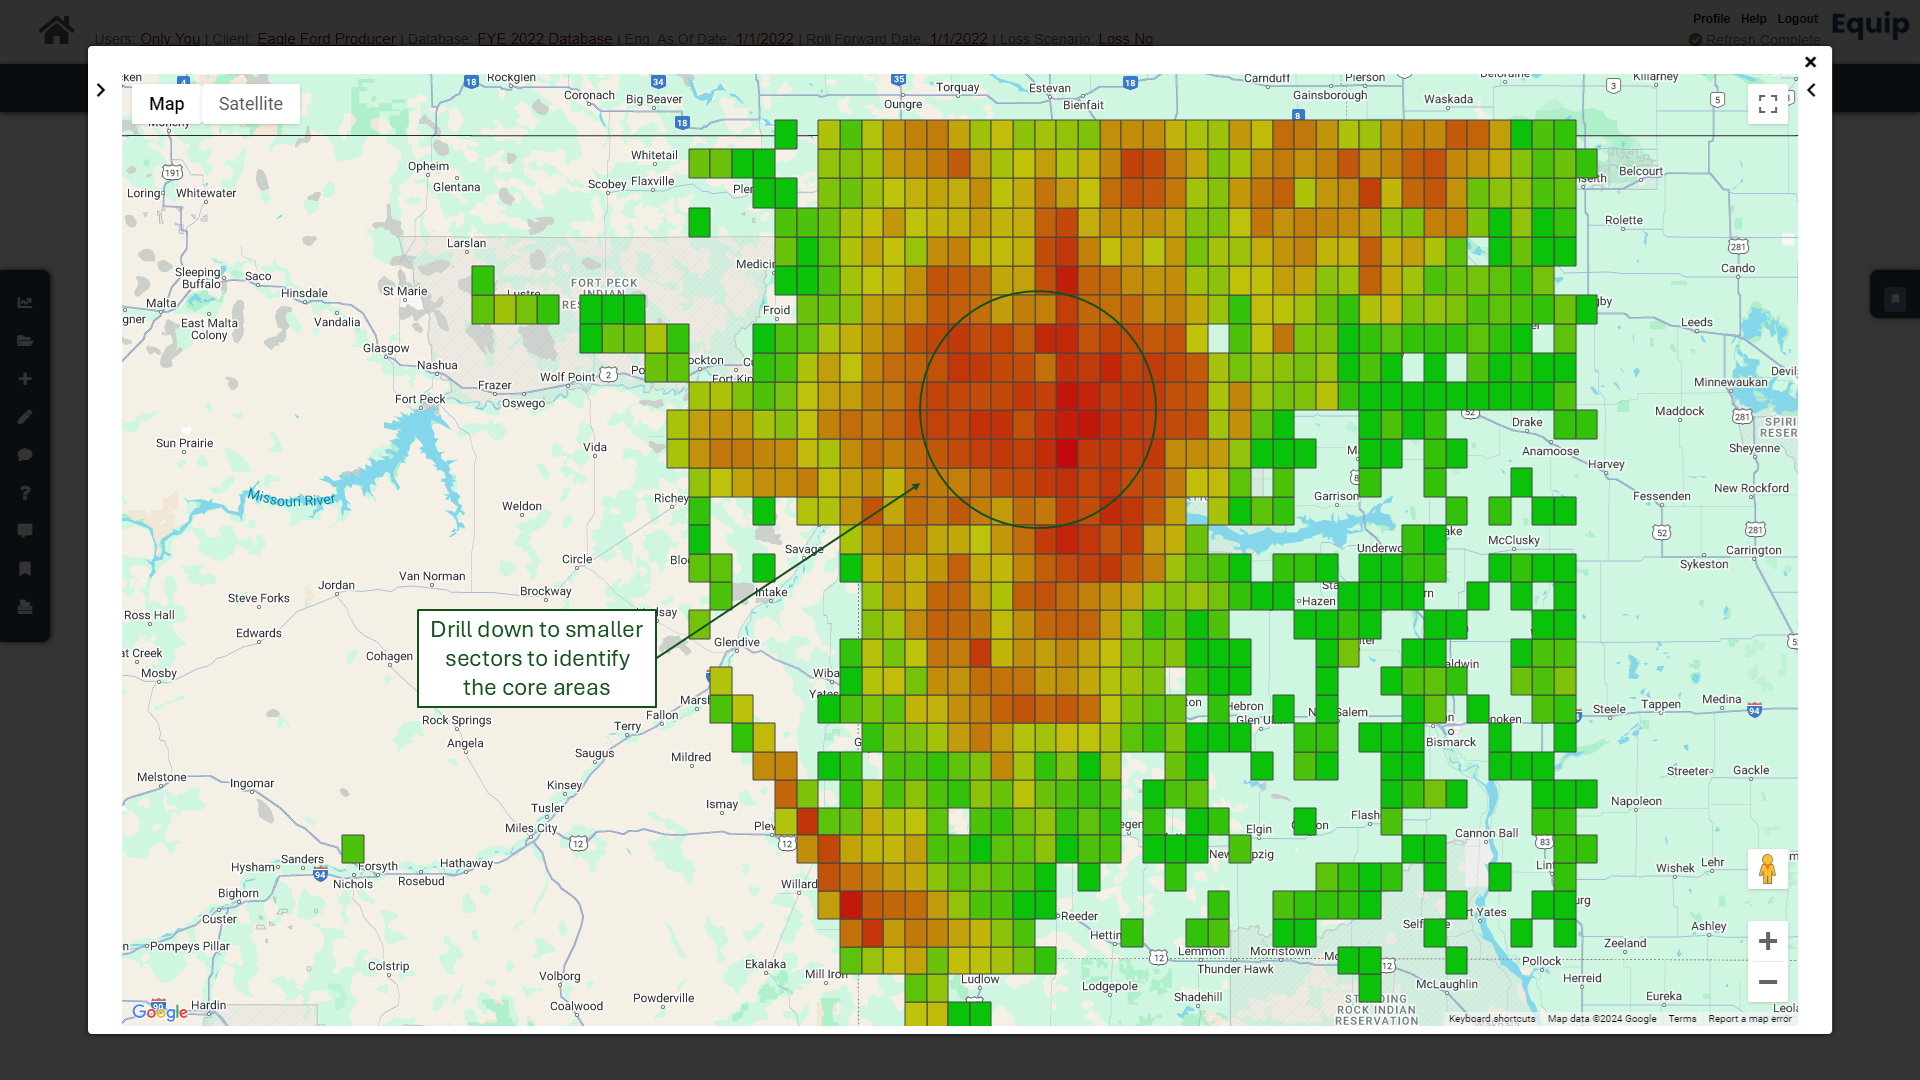Open the round speech bubble icon in sidebar
1920x1080 pixels.
point(25,454)
